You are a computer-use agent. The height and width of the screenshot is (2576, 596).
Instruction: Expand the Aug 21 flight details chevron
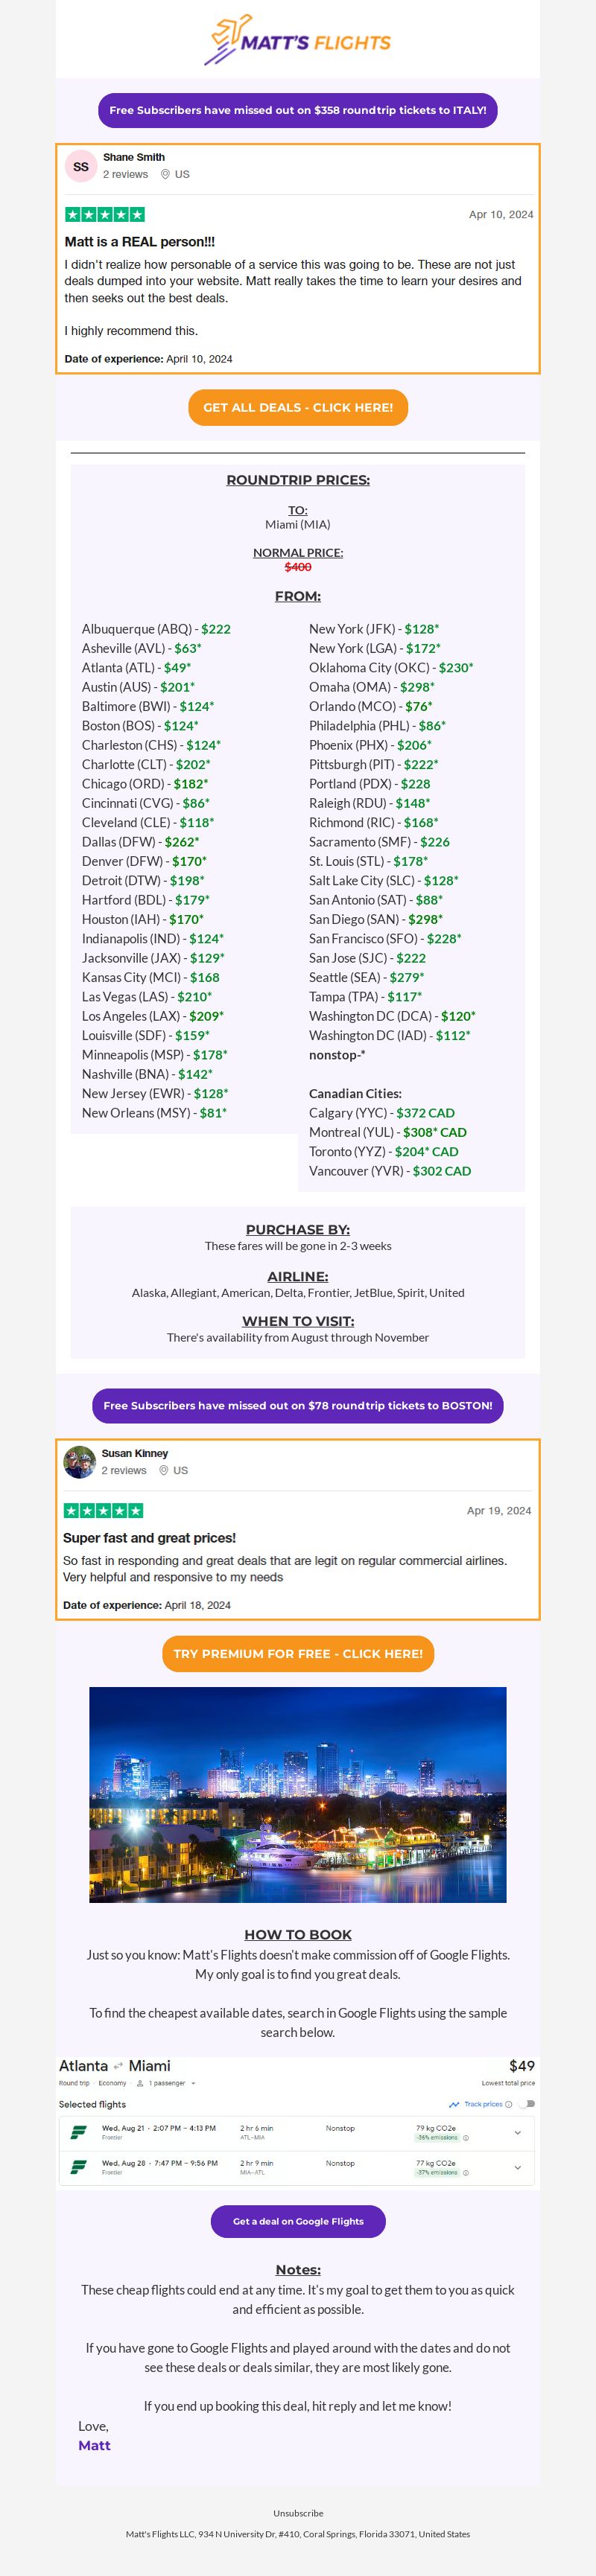tap(517, 2133)
